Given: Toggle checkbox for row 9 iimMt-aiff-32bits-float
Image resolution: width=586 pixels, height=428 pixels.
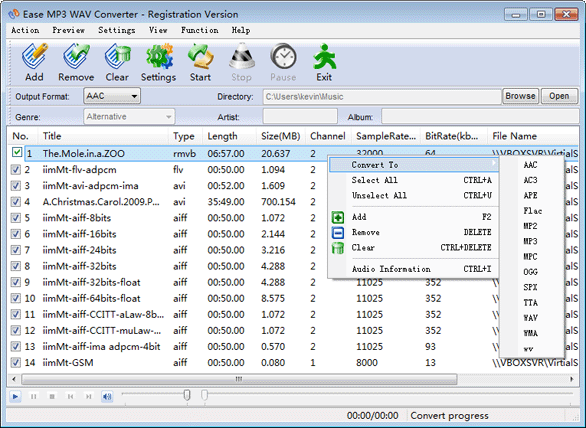Looking at the screenshot, I should click(x=16, y=282).
